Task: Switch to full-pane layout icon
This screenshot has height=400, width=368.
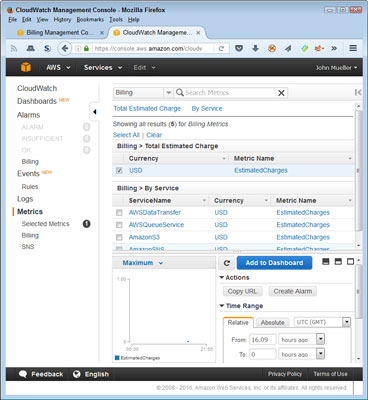Action: point(350,262)
